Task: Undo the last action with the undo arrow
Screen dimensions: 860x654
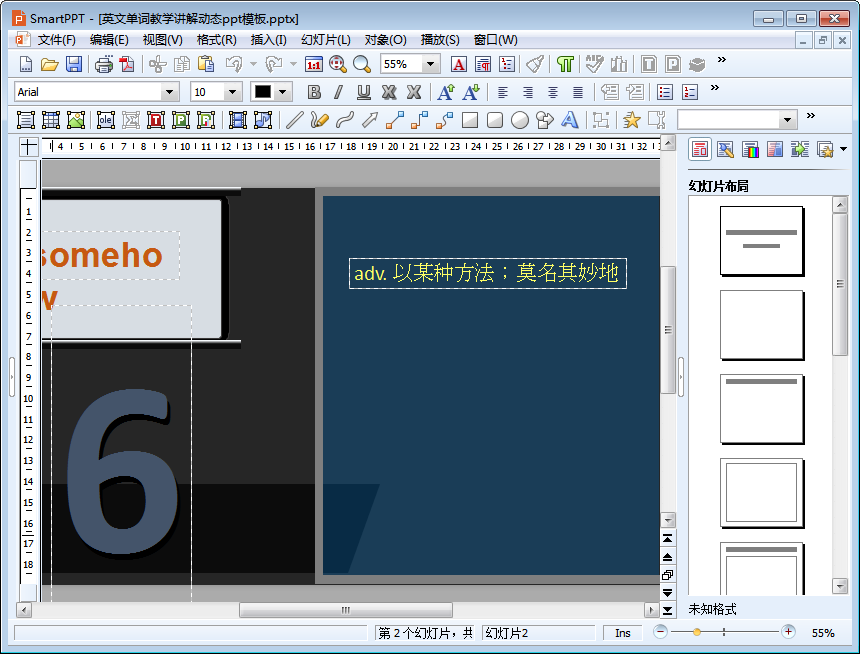Action: click(234, 64)
